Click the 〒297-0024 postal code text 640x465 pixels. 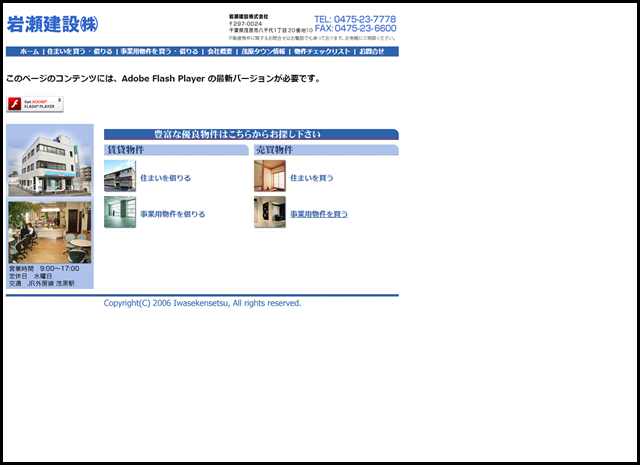(x=245, y=24)
